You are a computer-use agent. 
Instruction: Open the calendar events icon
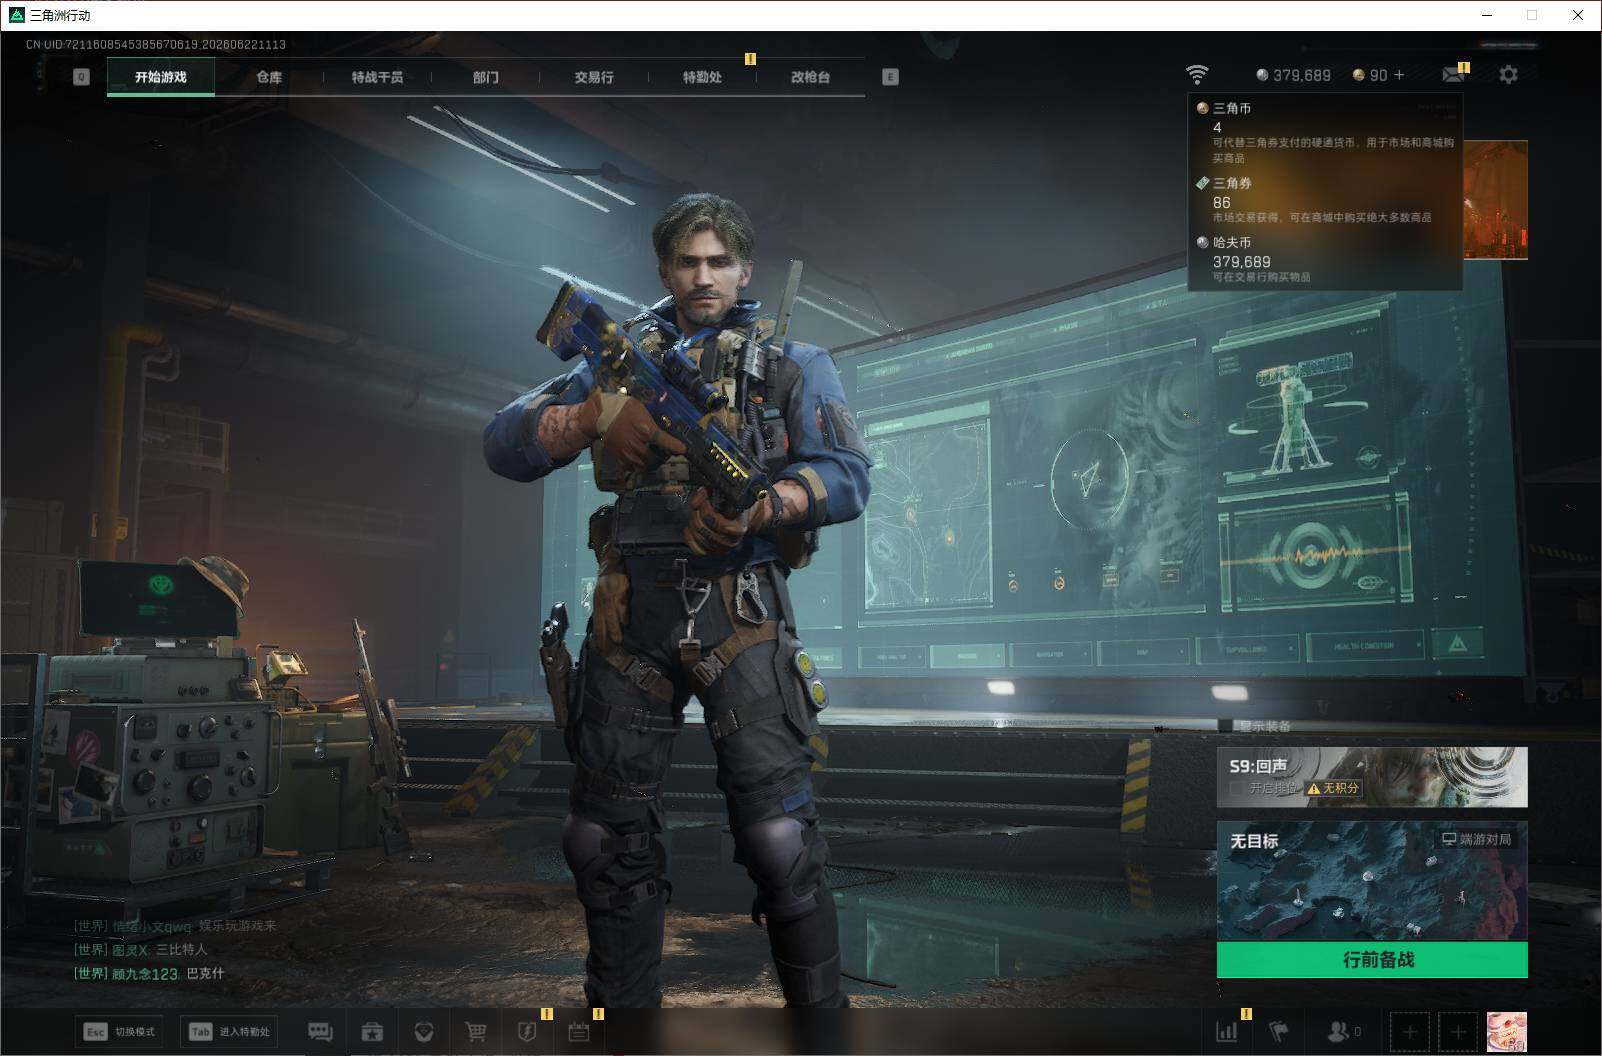(579, 1031)
